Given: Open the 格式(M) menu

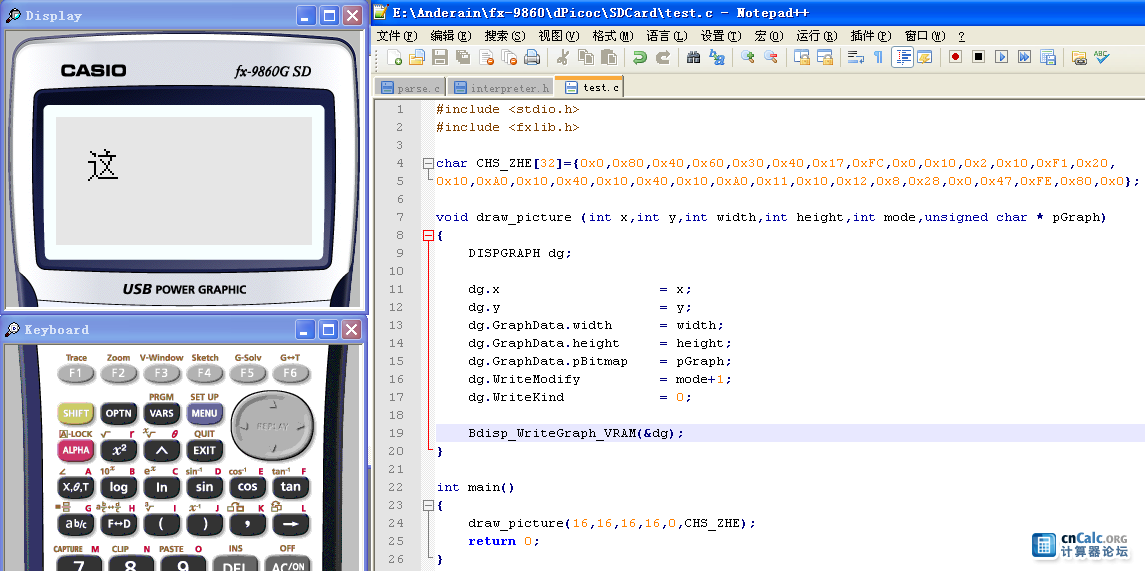Looking at the screenshot, I should (x=613, y=35).
